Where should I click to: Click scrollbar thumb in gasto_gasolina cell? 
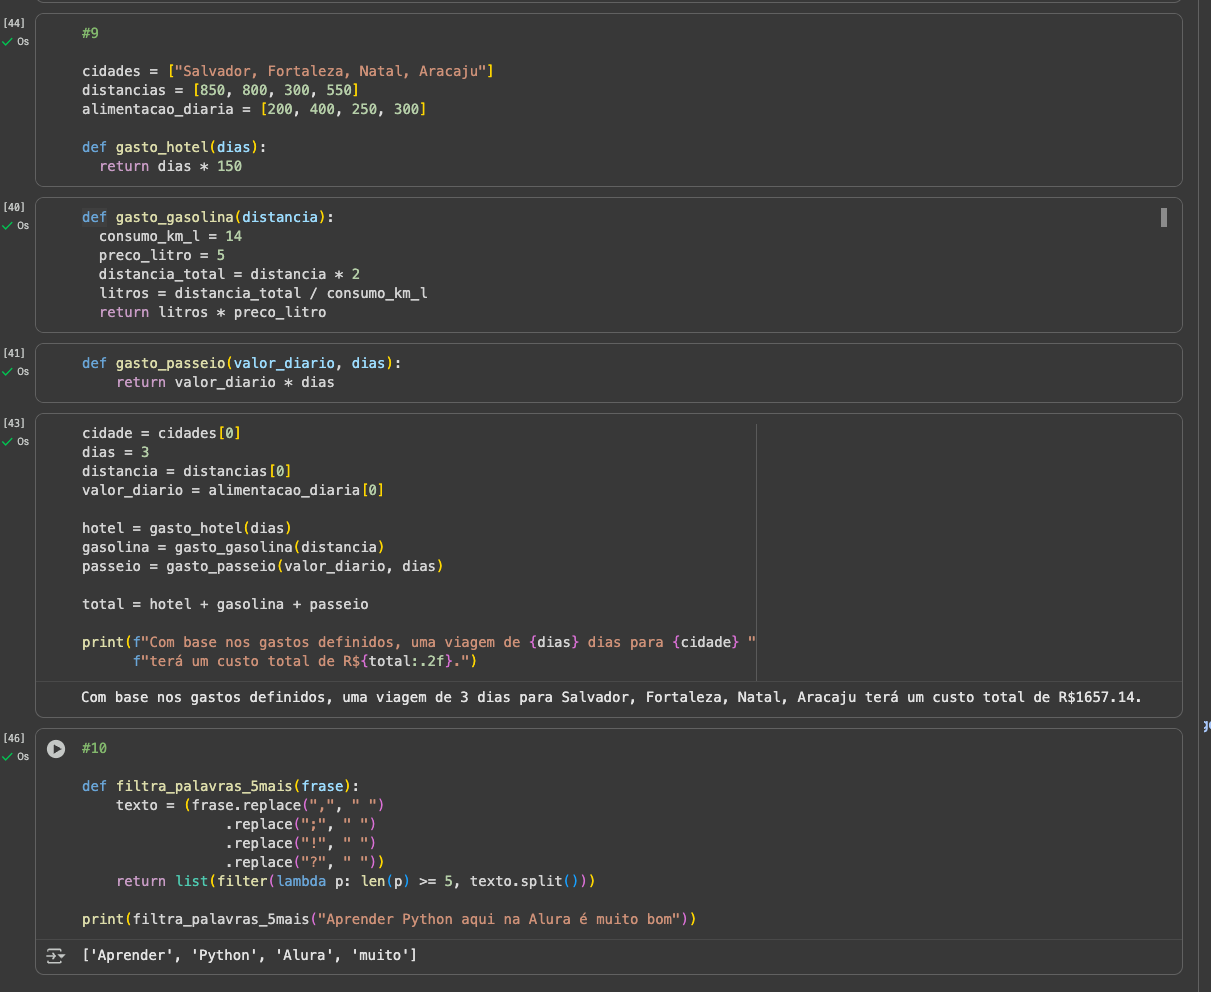[x=1164, y=217]
